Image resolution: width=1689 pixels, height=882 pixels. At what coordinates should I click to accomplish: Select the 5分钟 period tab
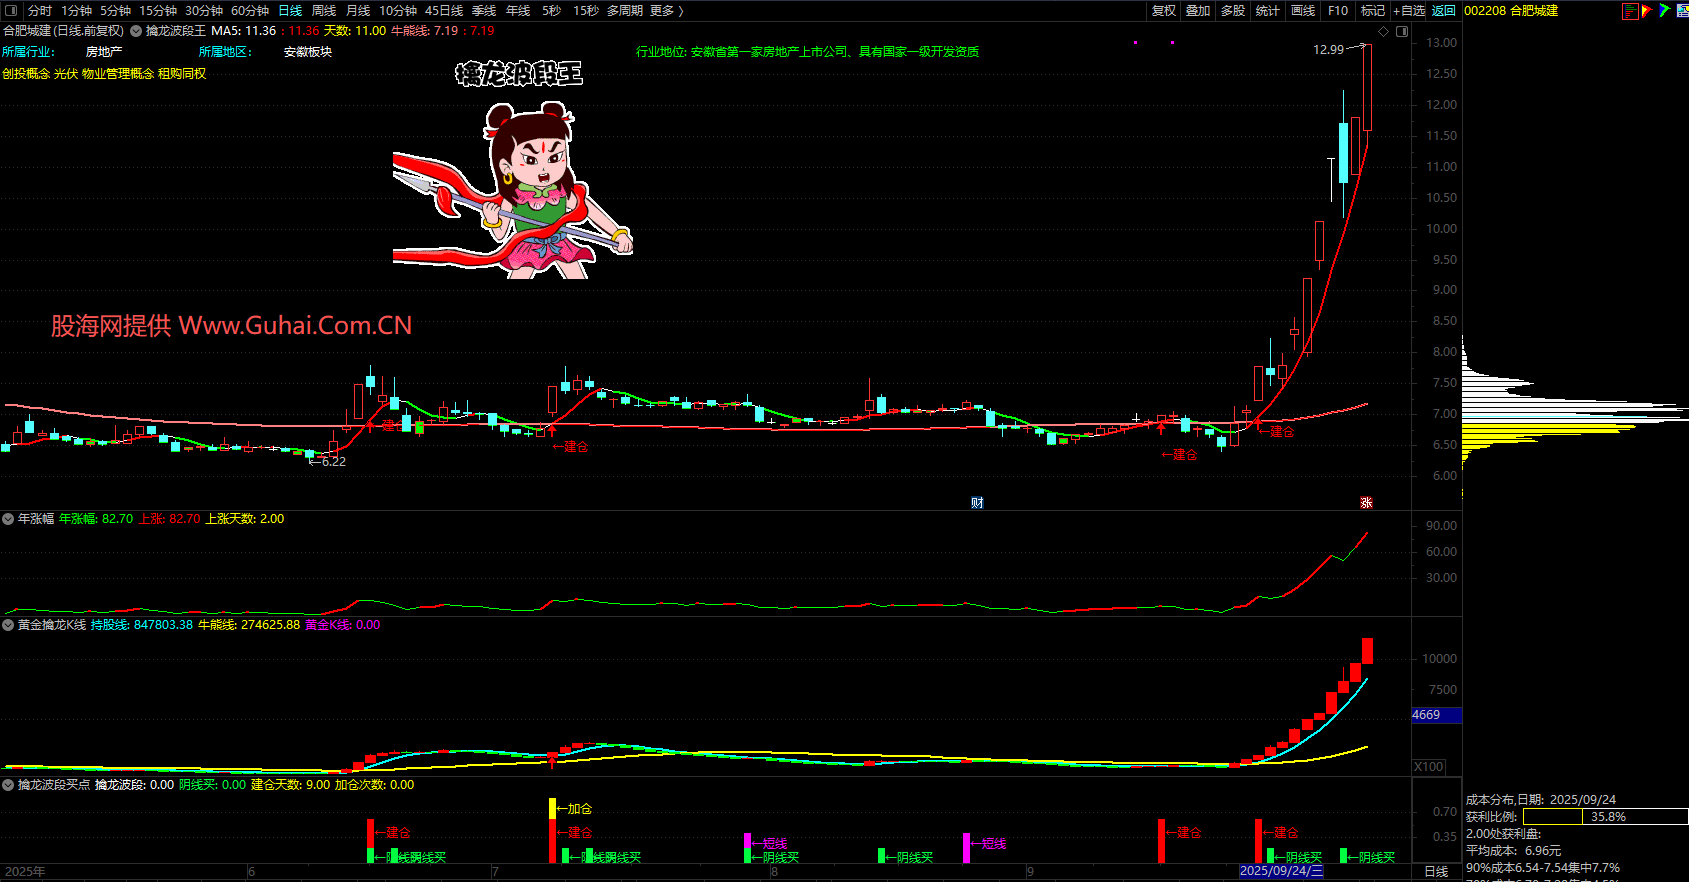click(115, 11)
